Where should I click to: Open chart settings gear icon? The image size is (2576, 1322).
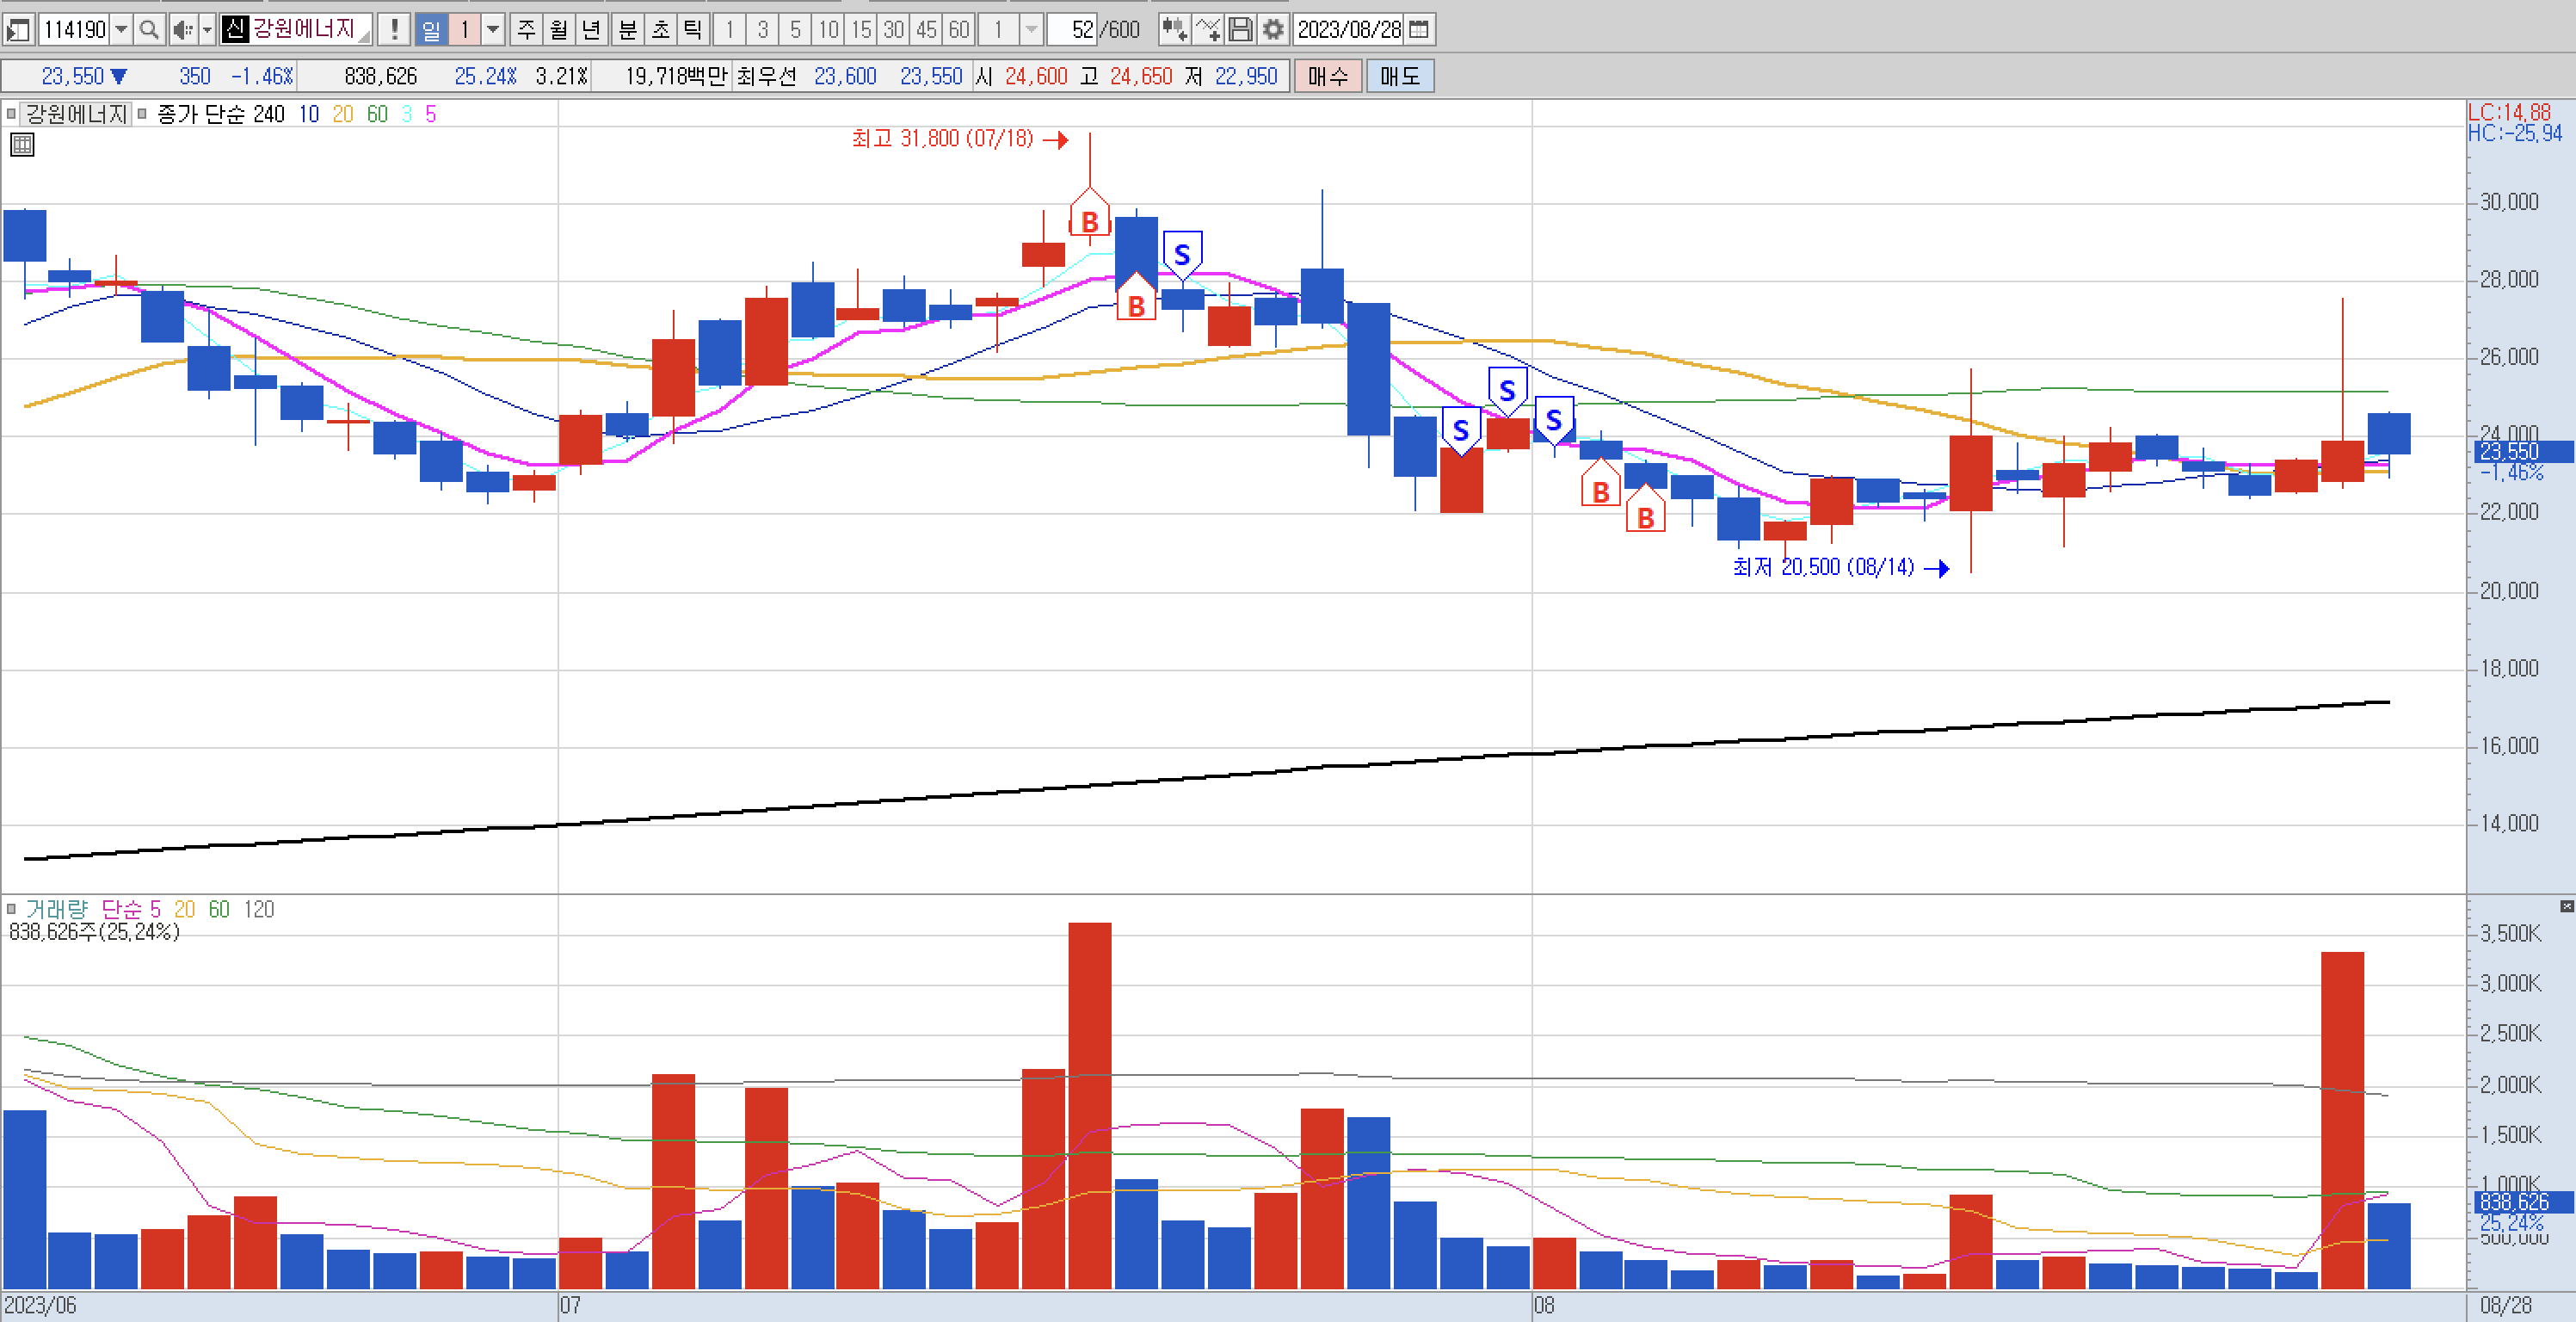[1272, 29]
